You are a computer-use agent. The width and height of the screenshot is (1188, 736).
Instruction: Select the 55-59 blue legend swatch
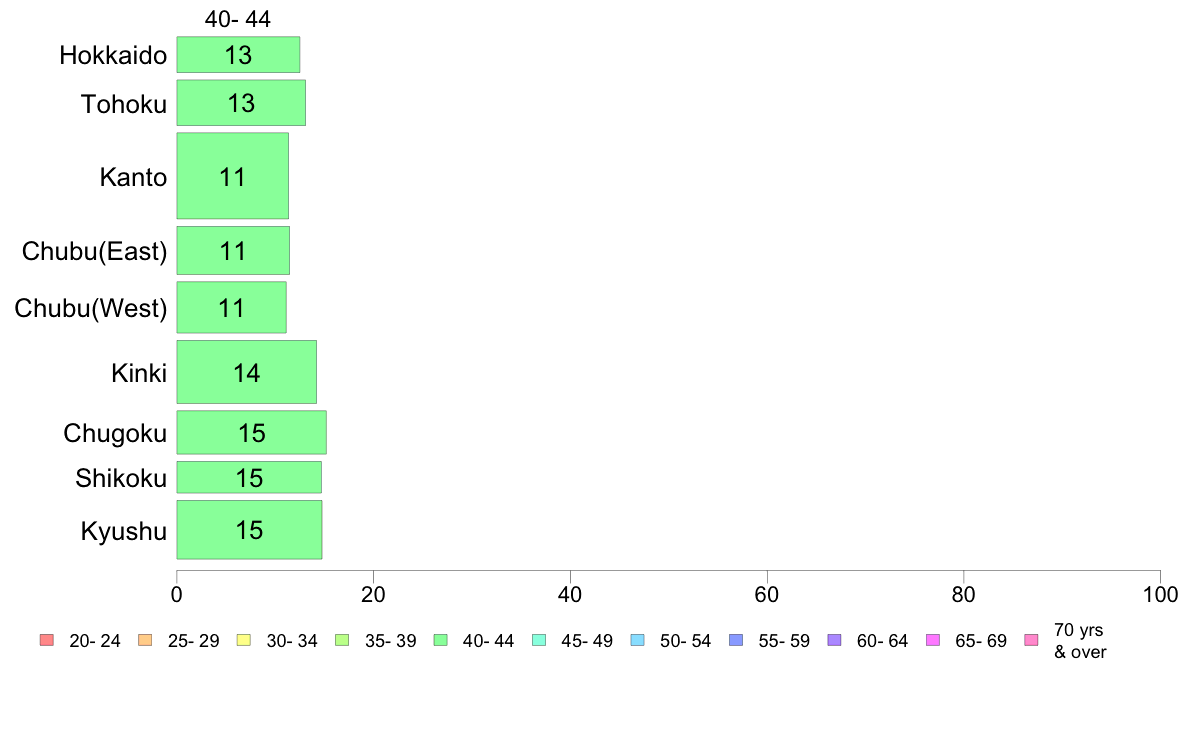(x=736, y=640)
